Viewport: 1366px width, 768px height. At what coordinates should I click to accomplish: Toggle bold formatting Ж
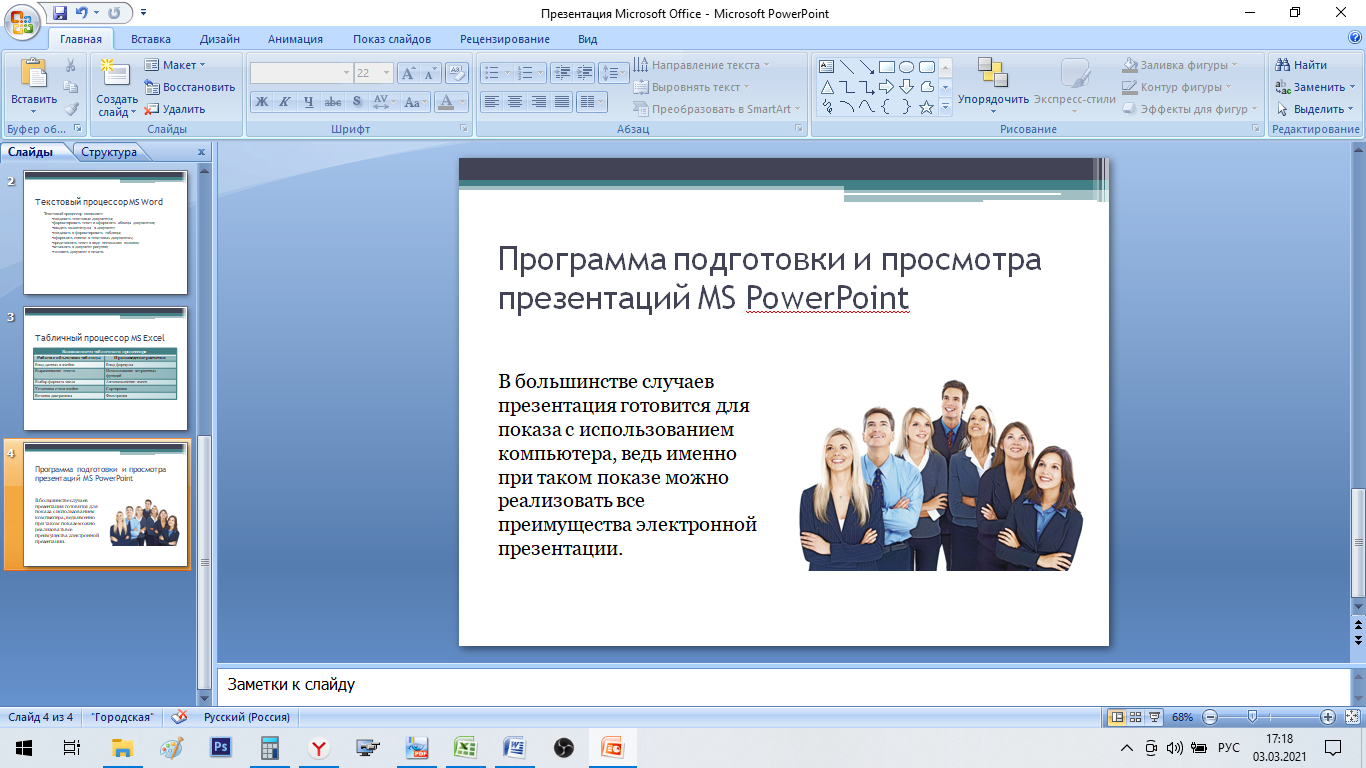262,102
